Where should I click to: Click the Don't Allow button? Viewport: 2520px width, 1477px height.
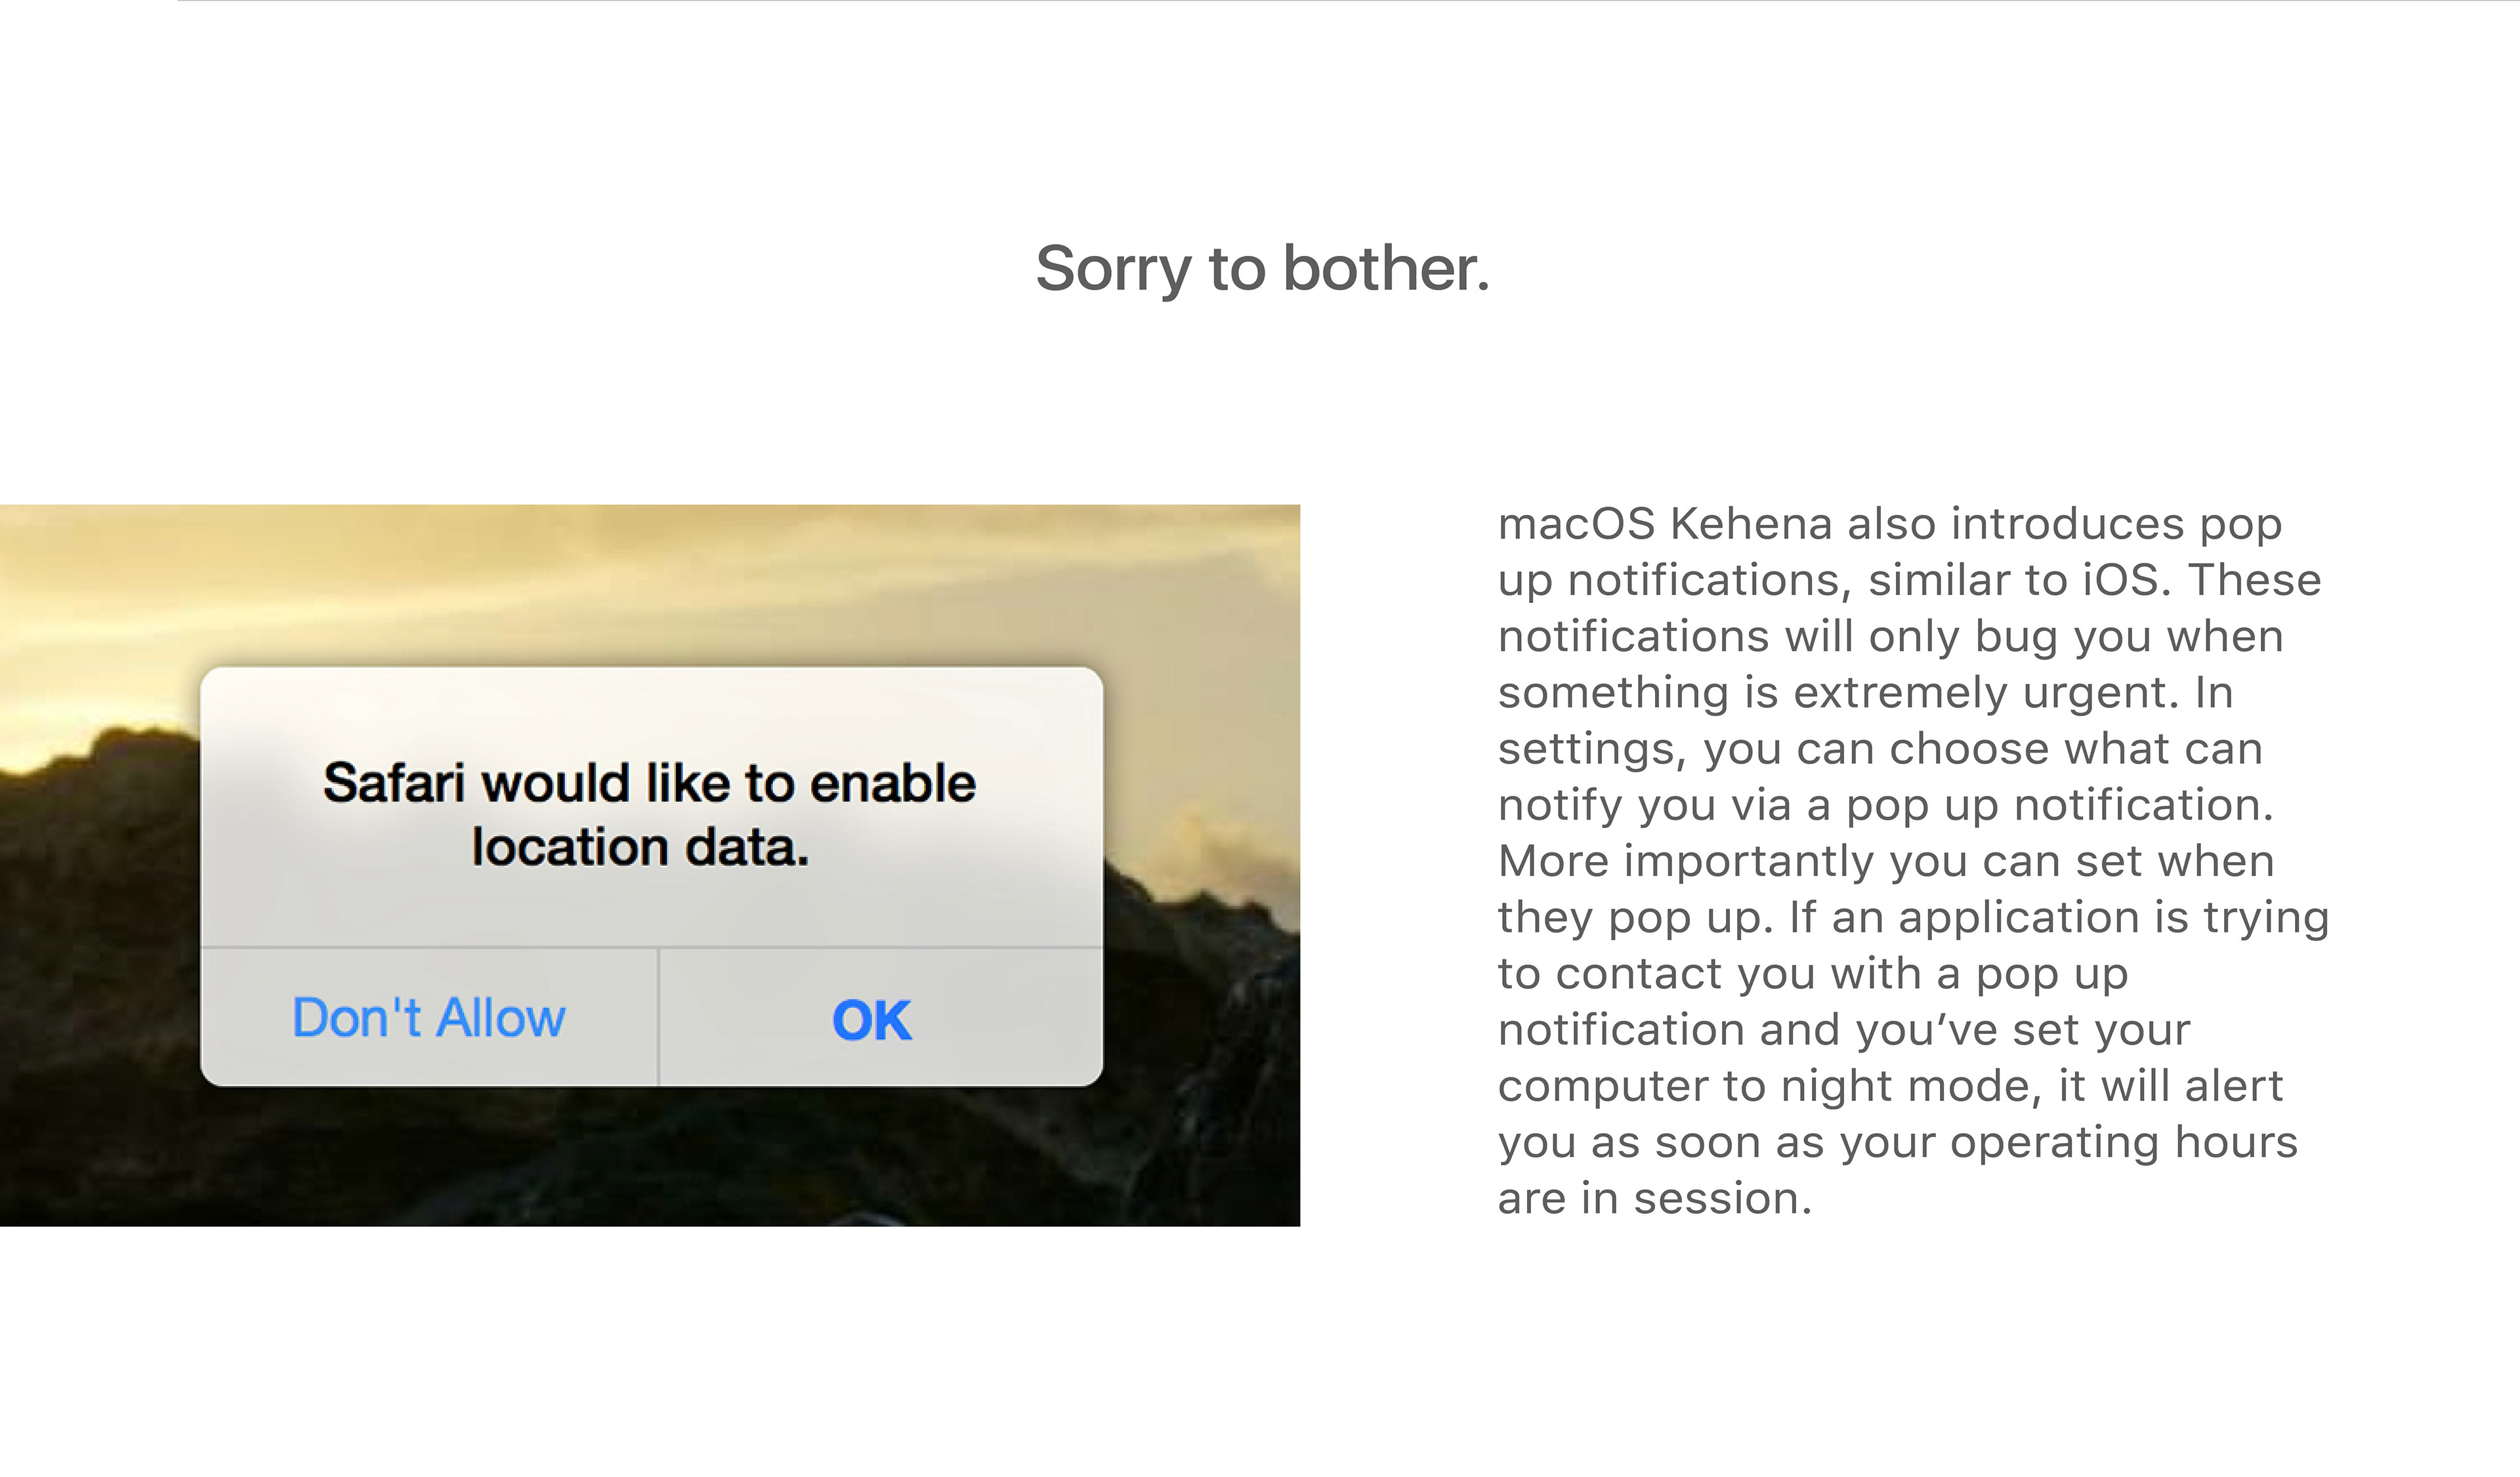[428, 1018]
